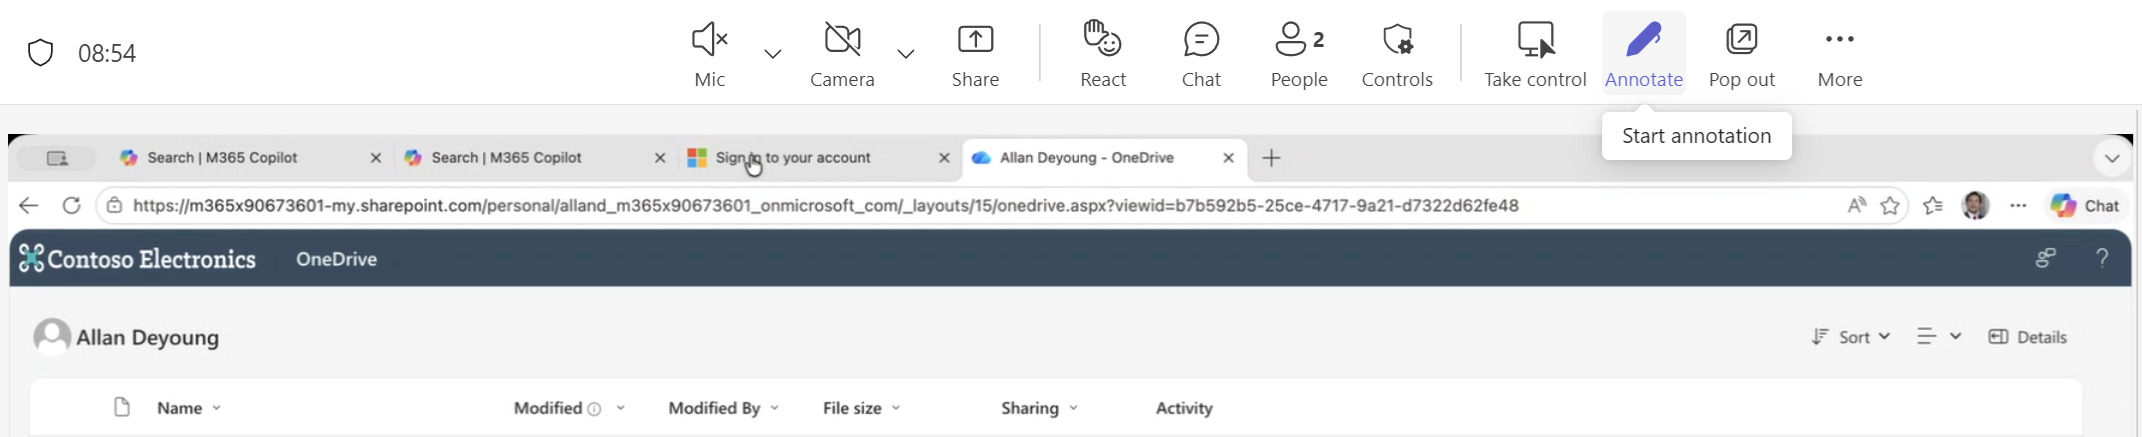Open the Details pane
This screenshot has height=437, width=2142.
pos(2027,337)
